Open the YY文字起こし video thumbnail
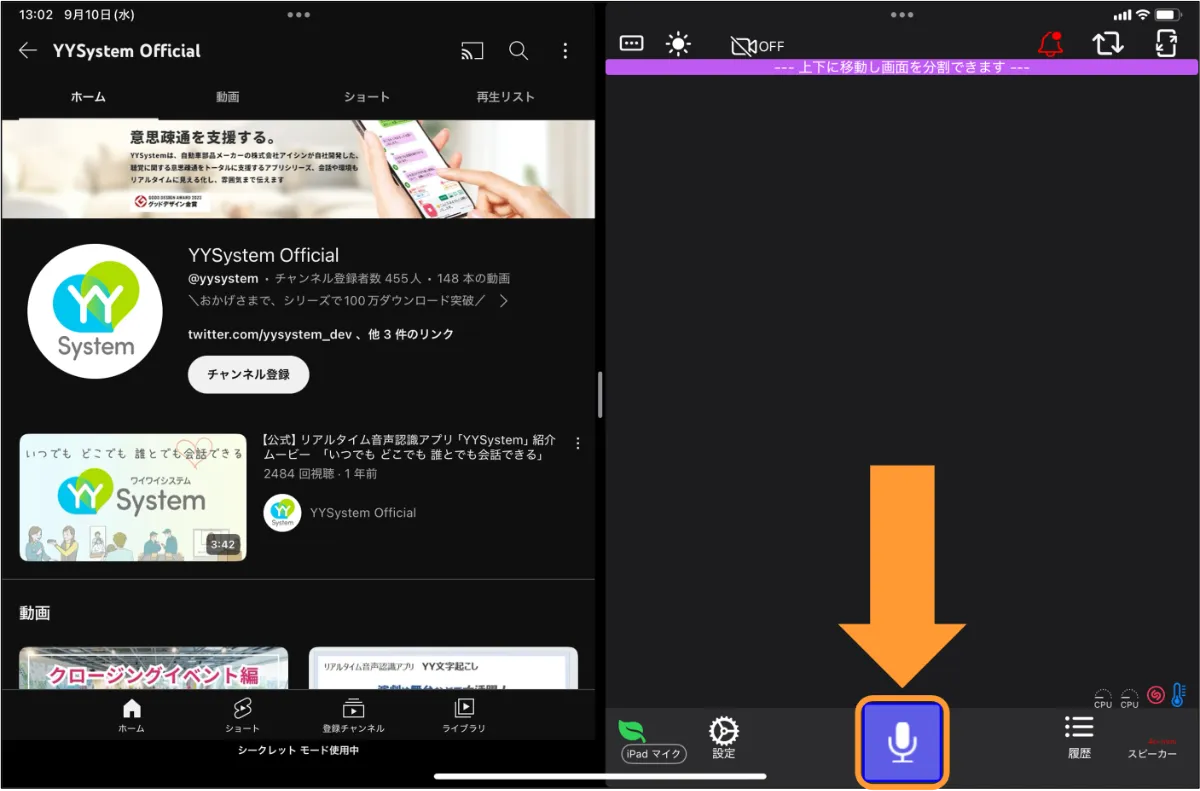 click(x=443, y=668)
